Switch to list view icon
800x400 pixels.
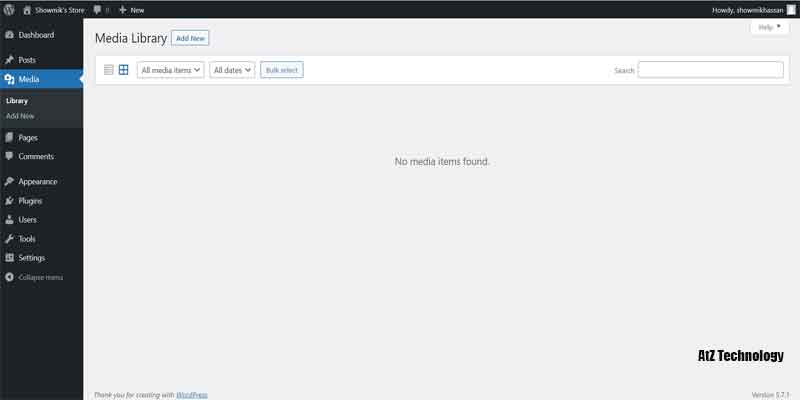tap(109, 70)
